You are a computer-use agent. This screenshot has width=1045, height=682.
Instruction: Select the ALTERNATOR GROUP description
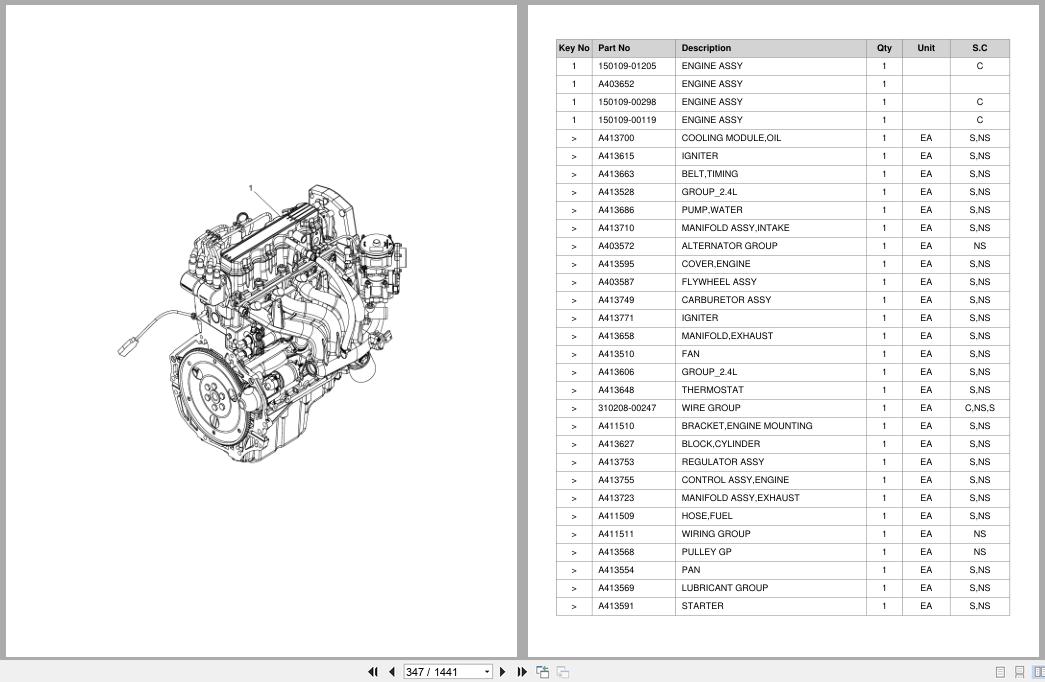pyautogui.click(x=729, y=246)
